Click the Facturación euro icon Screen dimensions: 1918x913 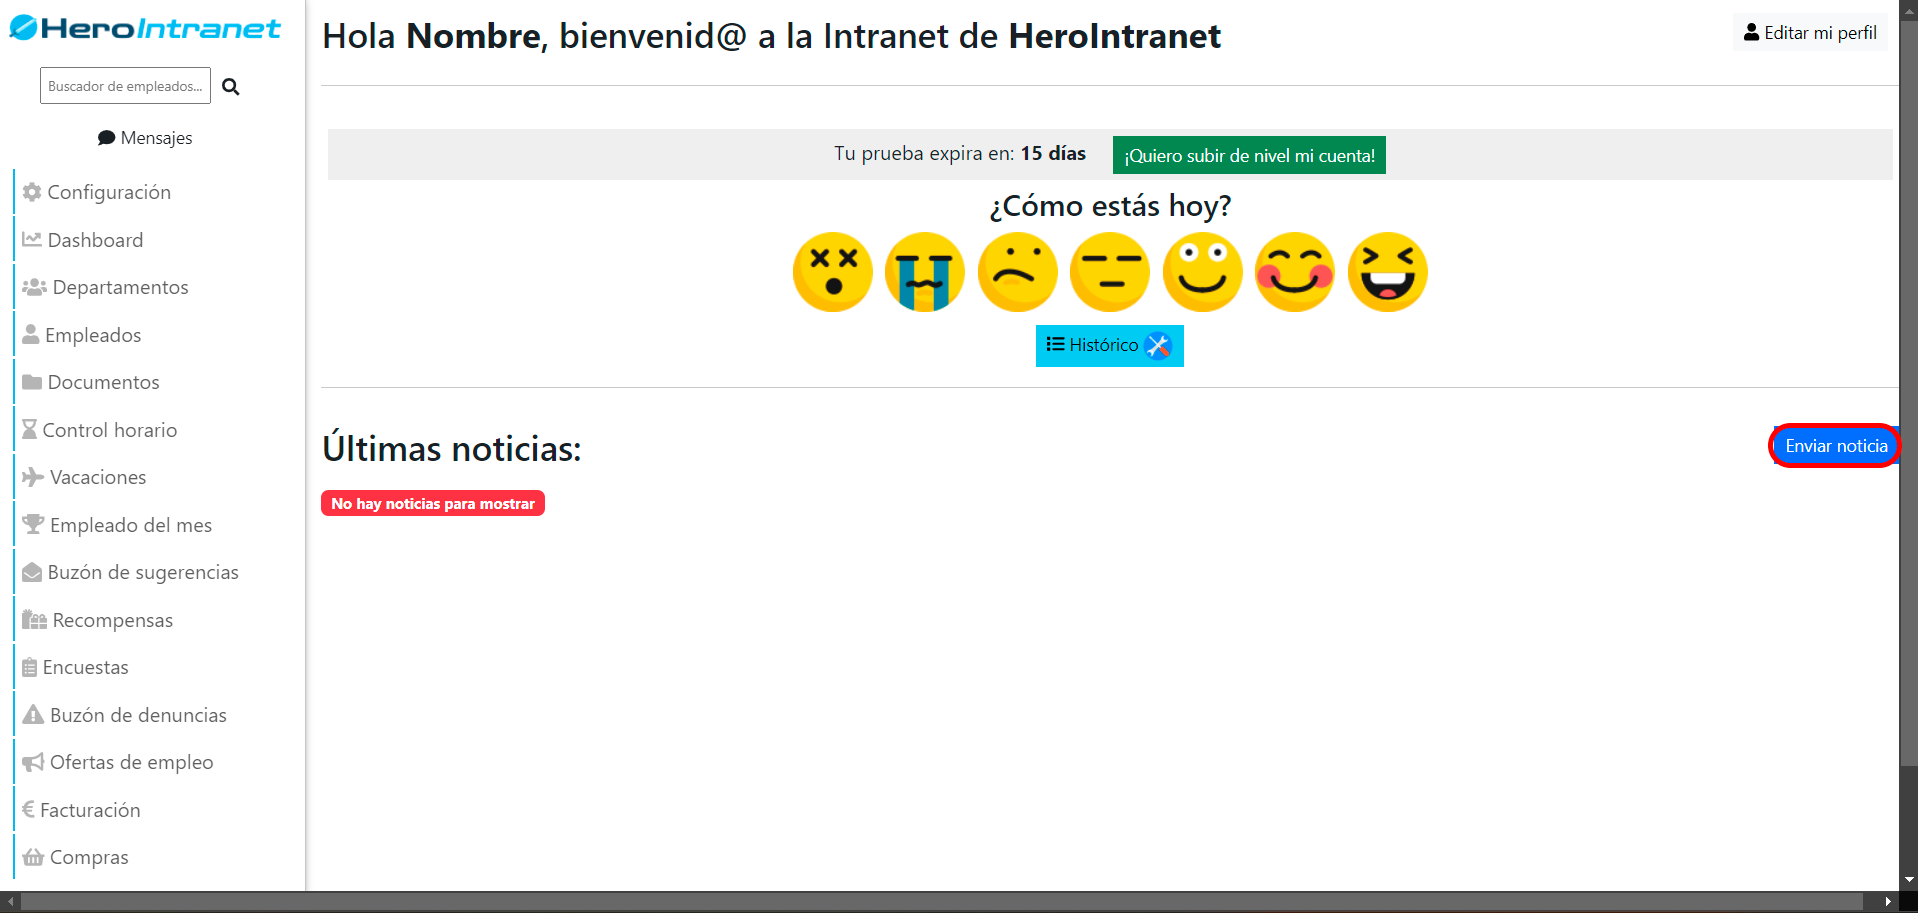[x=28, y=809]
